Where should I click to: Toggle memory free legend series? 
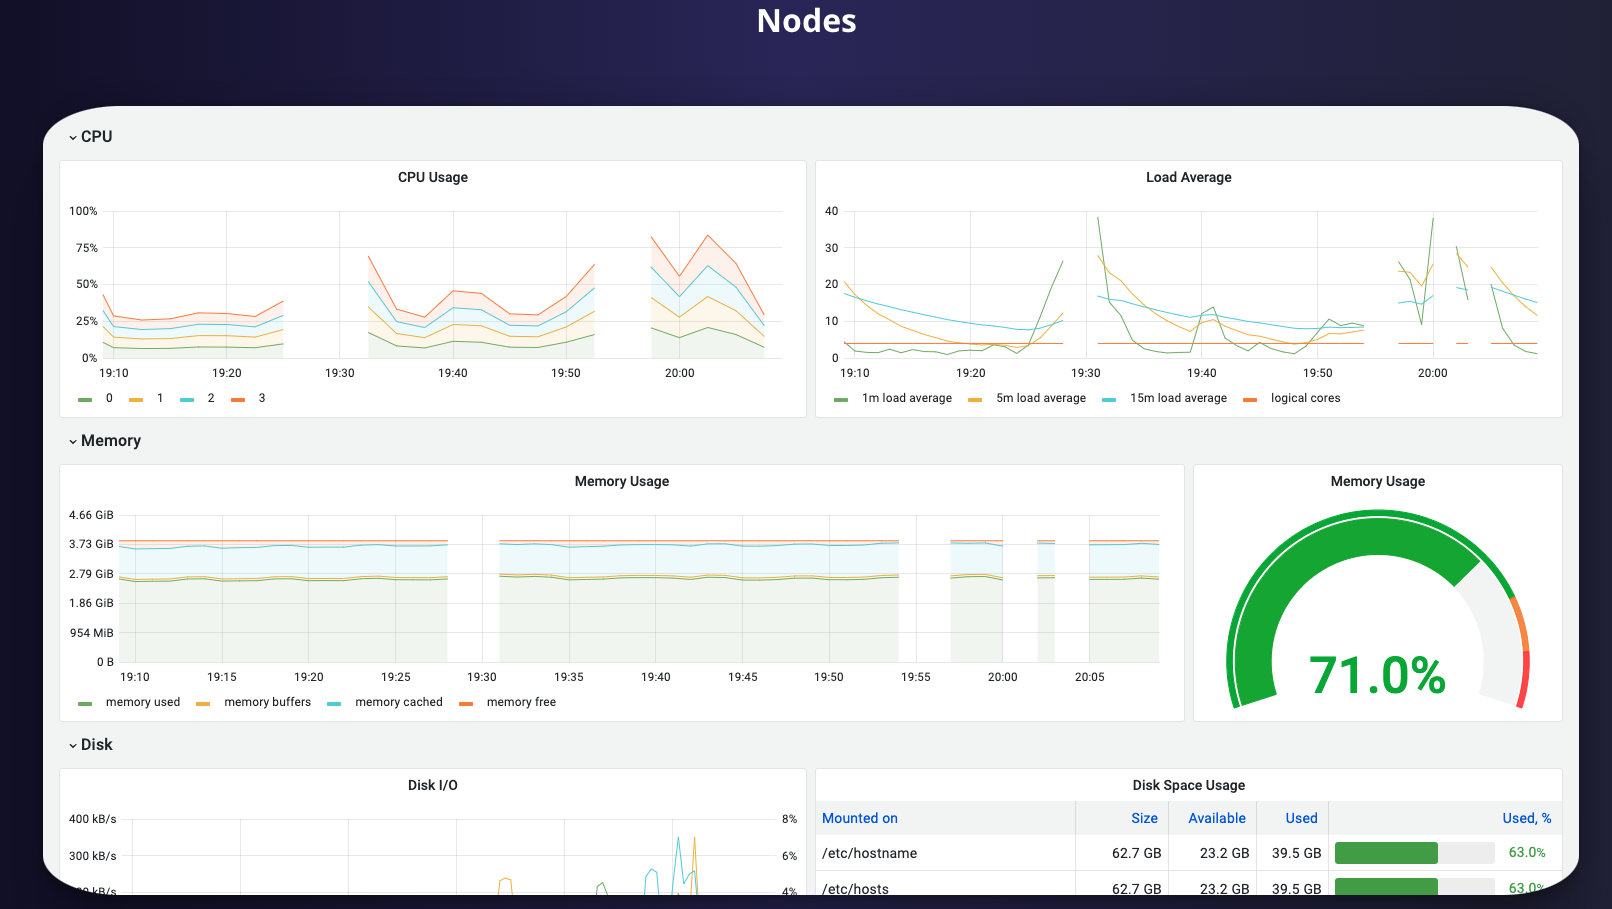[x=521, y=702]
